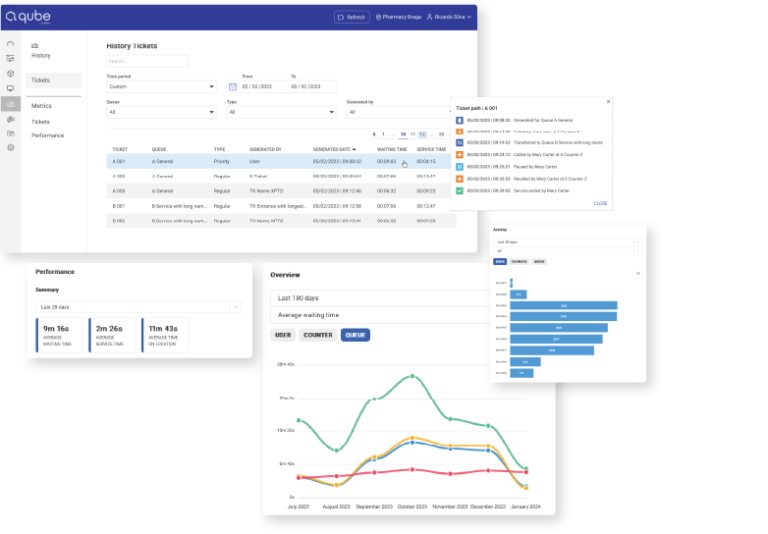This screenshot has width=768, height=534.
Task: Click the CLOSE link in Ticket path popup
Action: 599,203
